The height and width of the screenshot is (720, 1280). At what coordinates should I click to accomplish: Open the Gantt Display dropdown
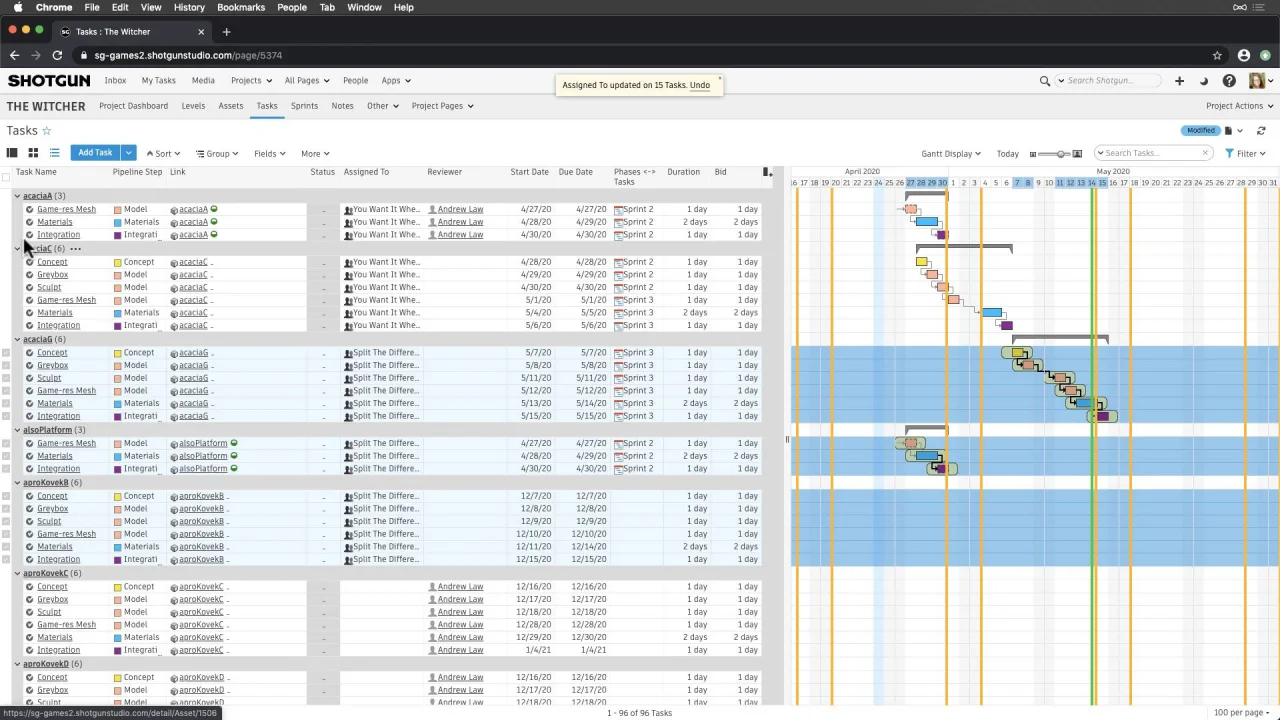click(951, 154)
